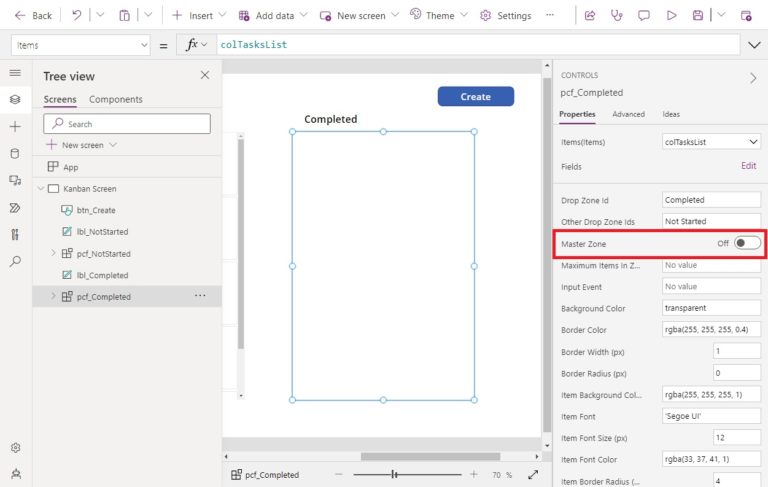Click the fit-to-window expand icon
Viewport: 768px width, 487px height.
tap(533, 475)
